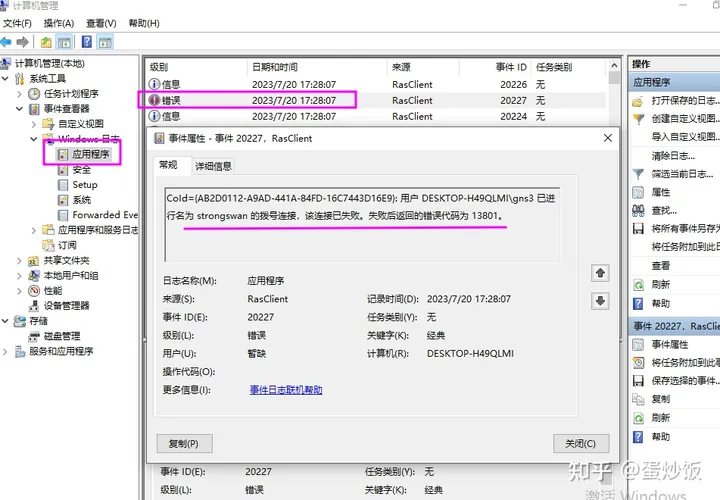
Task: Click the 复制(P) button
Action: click(x=184, y=444)
